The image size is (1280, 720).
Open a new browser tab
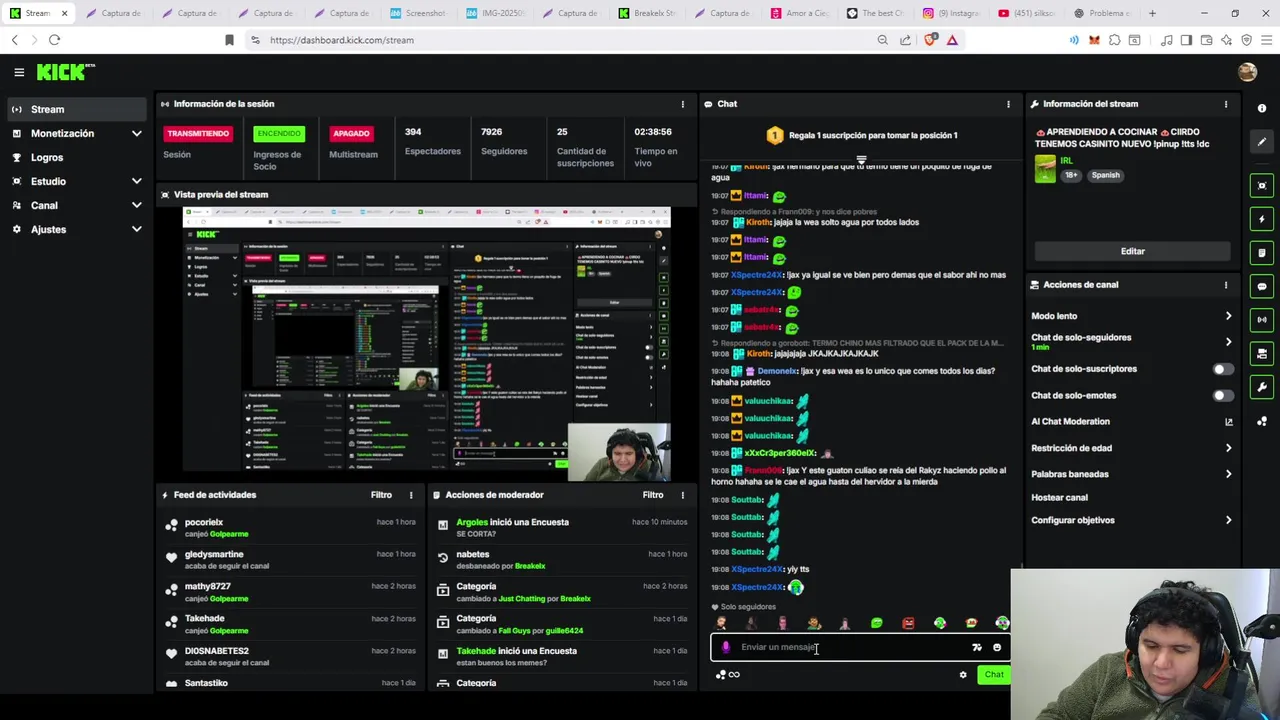1152,13
